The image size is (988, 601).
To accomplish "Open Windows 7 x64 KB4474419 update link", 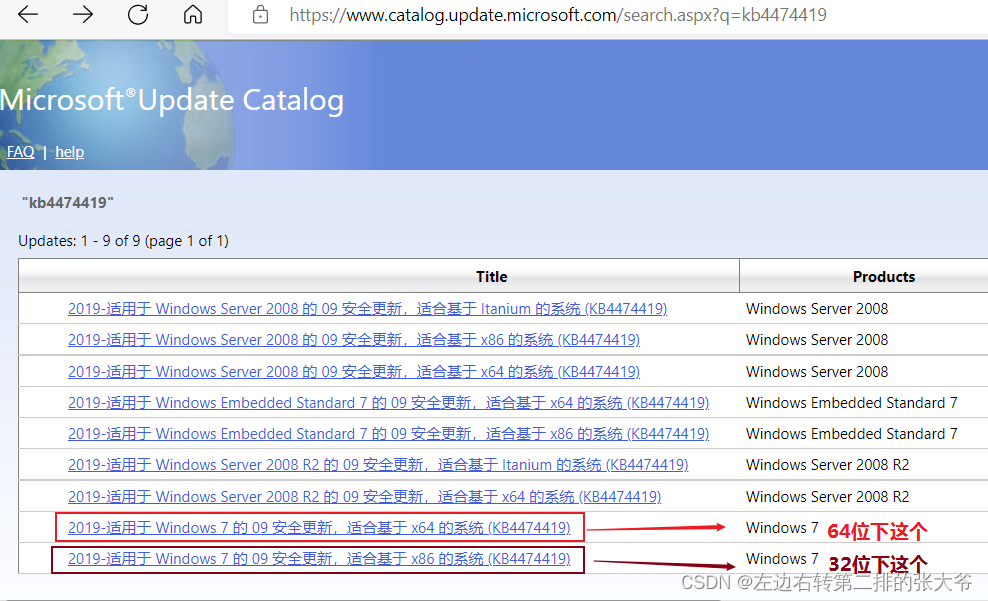I will (319, 527).
